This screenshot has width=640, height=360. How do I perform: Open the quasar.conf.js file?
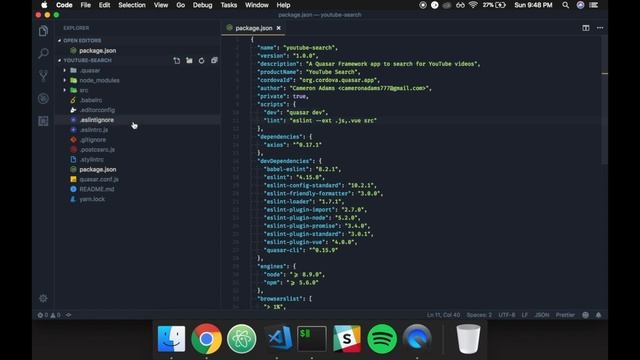click(99, 179)
